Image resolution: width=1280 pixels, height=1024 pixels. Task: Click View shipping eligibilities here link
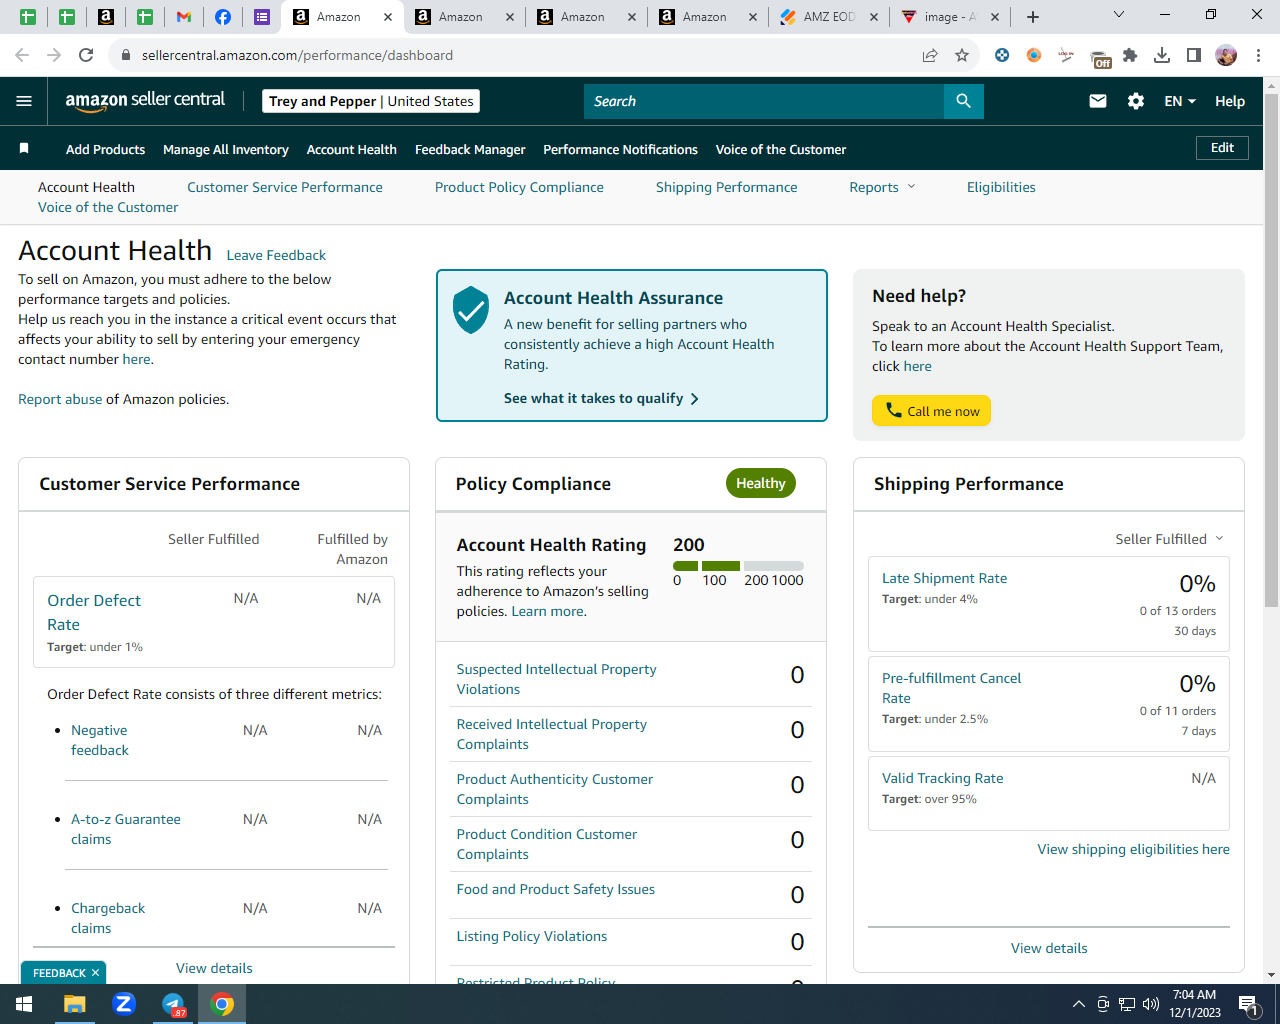coord(1134,849)
